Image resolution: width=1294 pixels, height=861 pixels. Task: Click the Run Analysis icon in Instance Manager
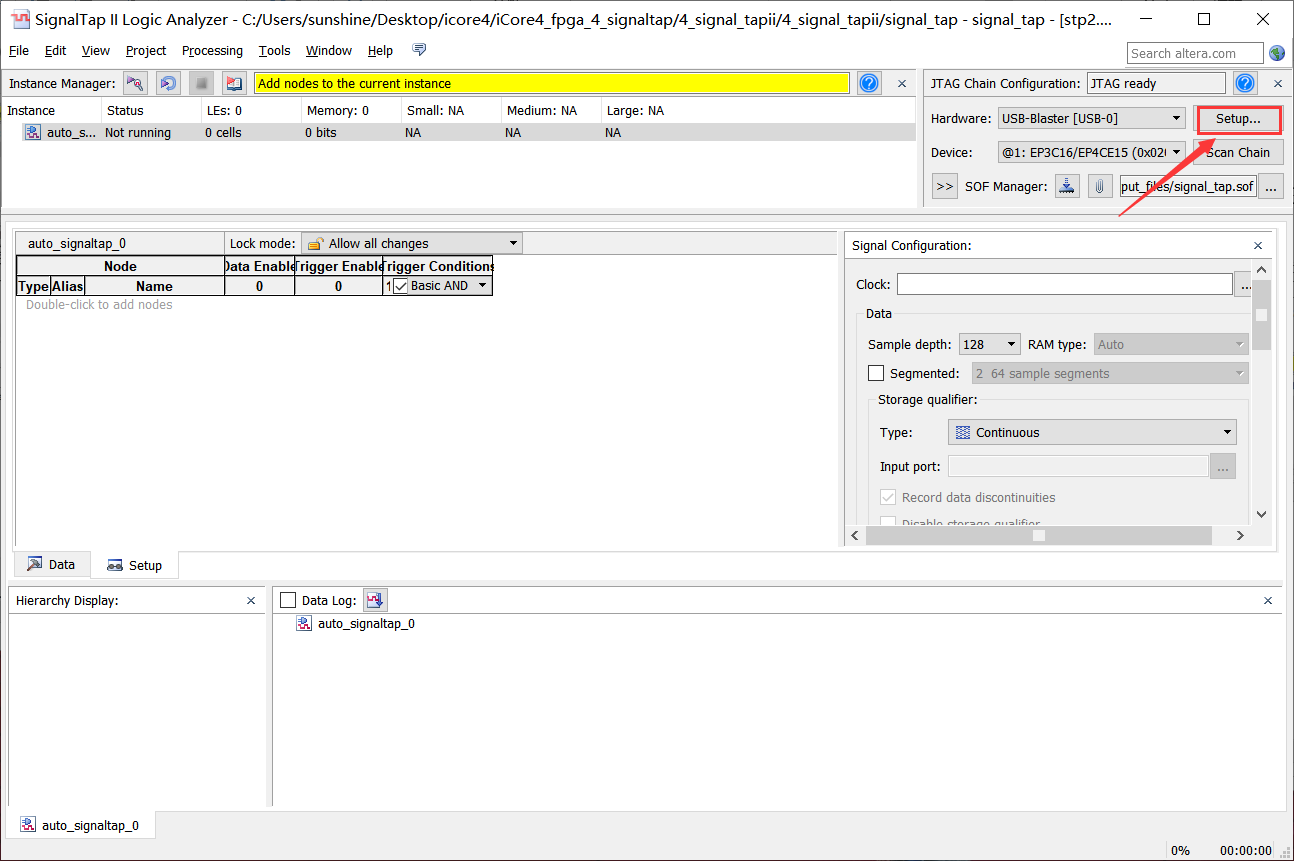pyautogui.click(x=135, y=84)
